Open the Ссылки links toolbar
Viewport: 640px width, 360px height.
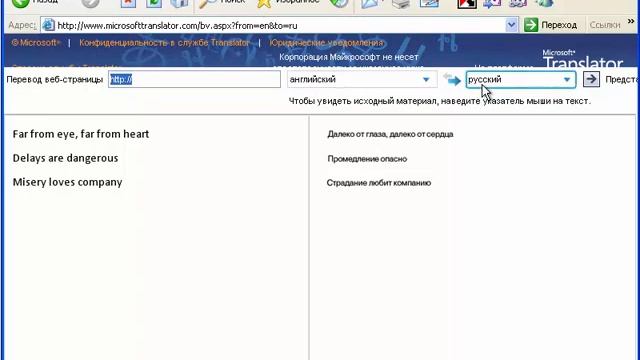[x=605, y=25]
